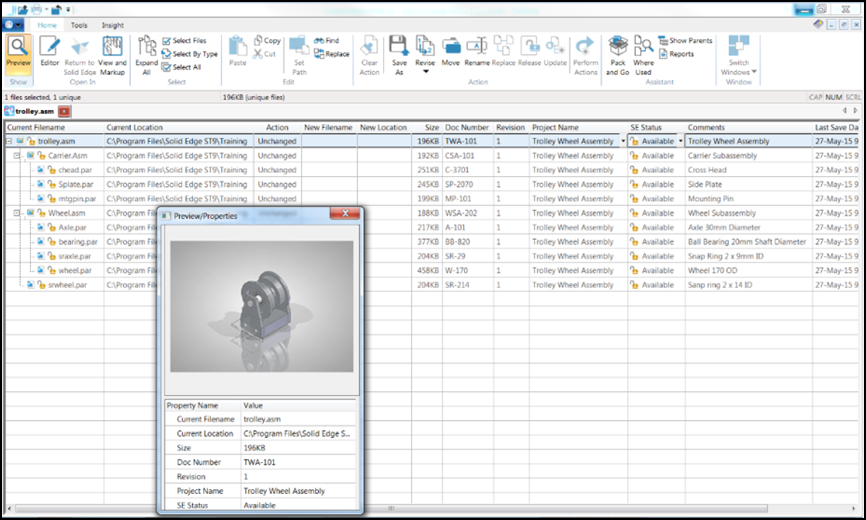
Task: Click Property Name header in Preview window
Action: (203, 405)
